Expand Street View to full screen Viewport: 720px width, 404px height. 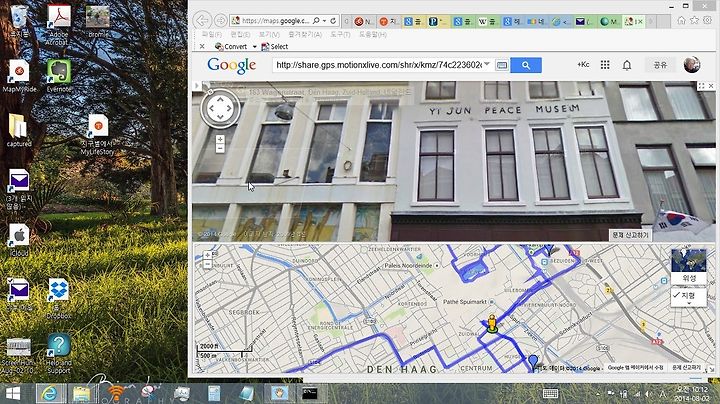pos(701,86)
